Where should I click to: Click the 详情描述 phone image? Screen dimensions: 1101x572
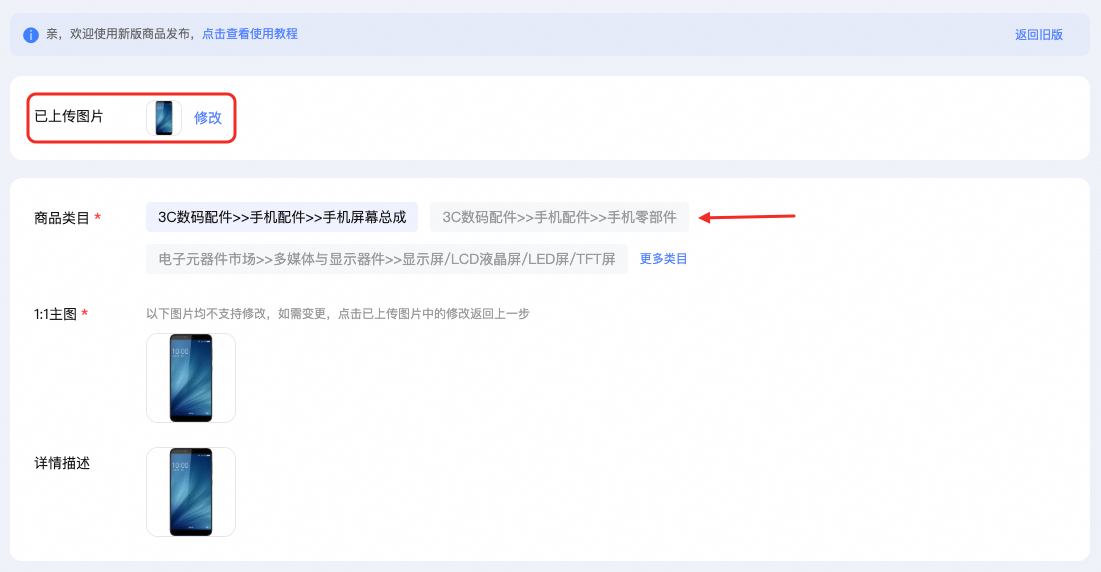coord(191,492)
